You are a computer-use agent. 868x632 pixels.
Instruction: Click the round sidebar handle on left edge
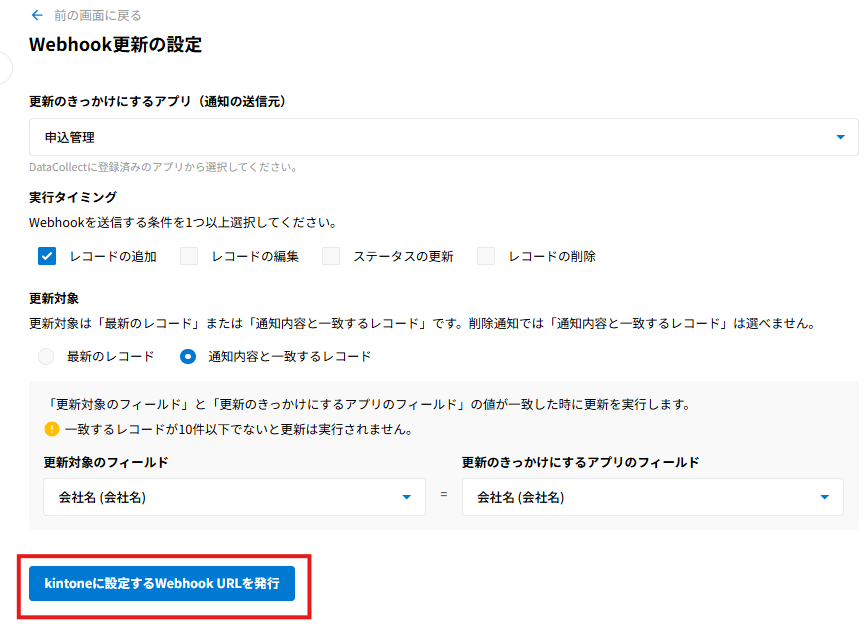4,67
